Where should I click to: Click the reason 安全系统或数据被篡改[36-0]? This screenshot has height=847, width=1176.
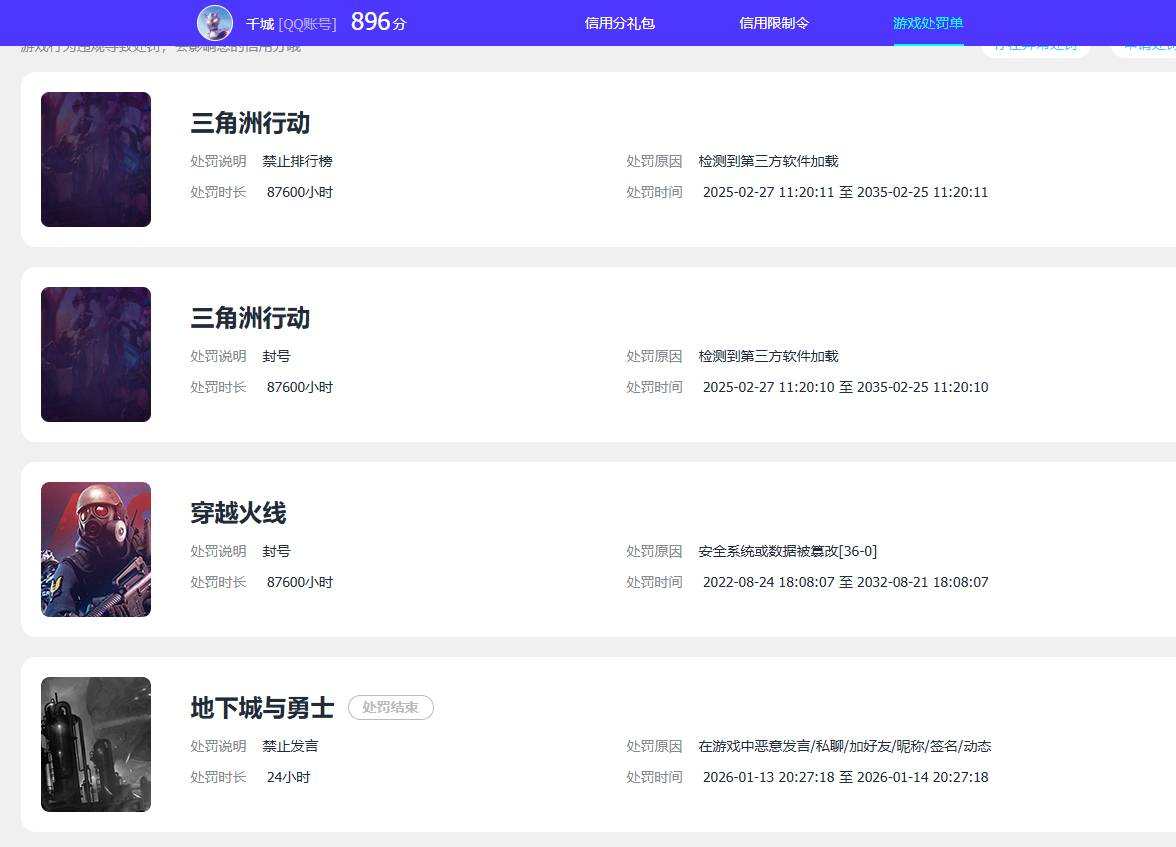[788, 551]
